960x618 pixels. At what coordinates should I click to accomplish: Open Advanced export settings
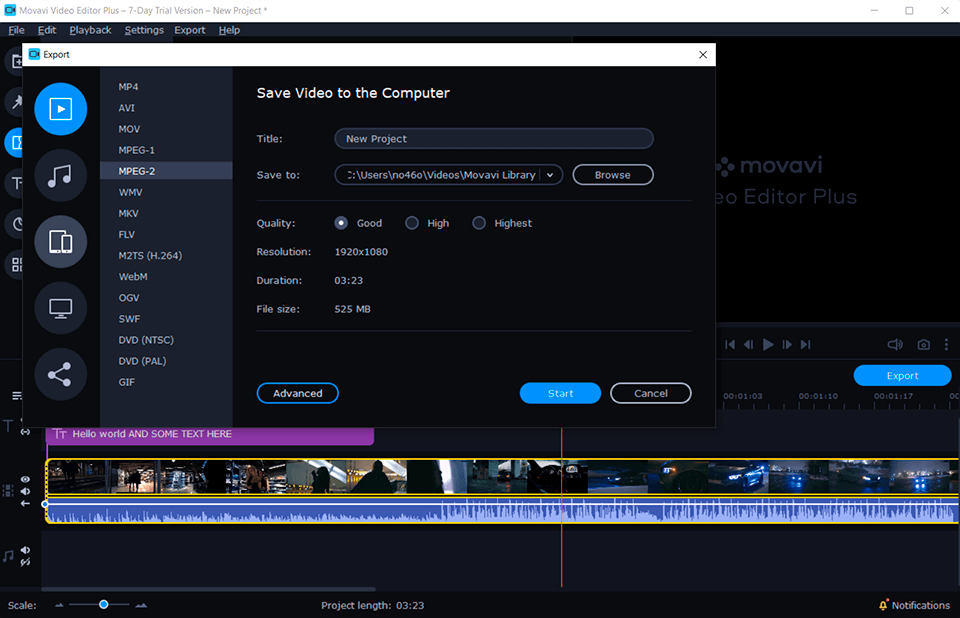click(x=298, y=393)
